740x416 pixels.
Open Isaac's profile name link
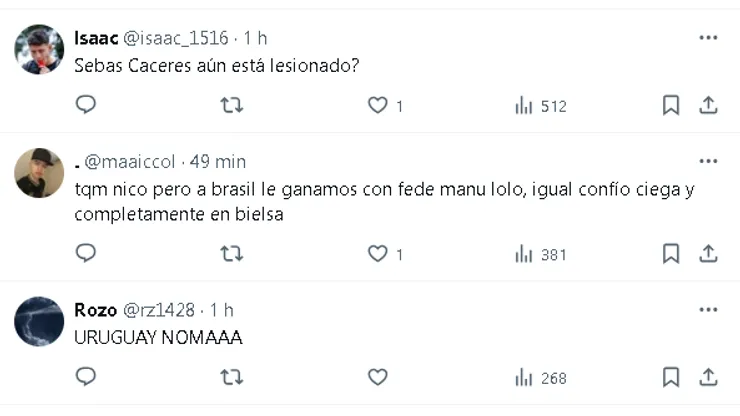pos(95,38)
